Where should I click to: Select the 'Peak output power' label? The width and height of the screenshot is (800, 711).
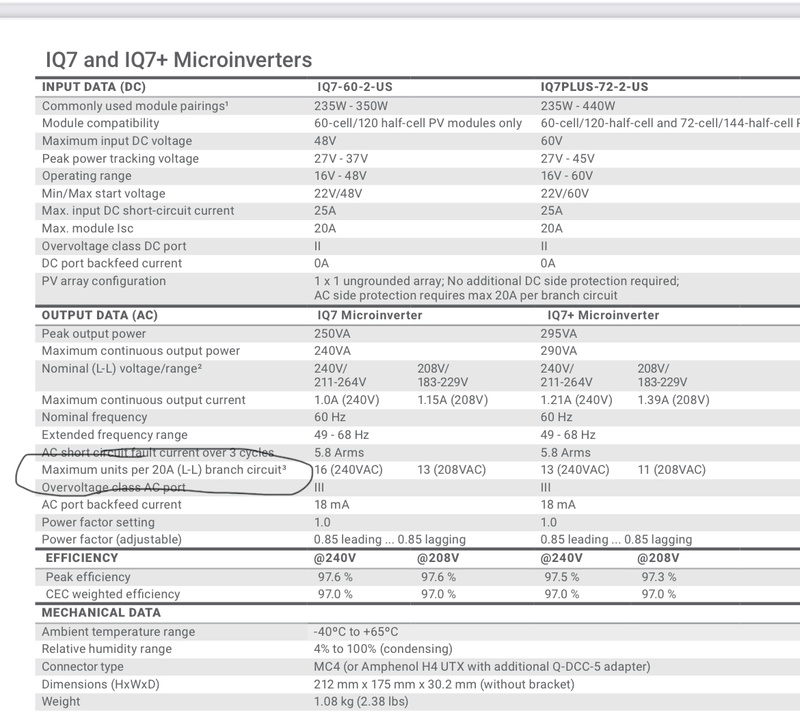[x=94, y=334]
